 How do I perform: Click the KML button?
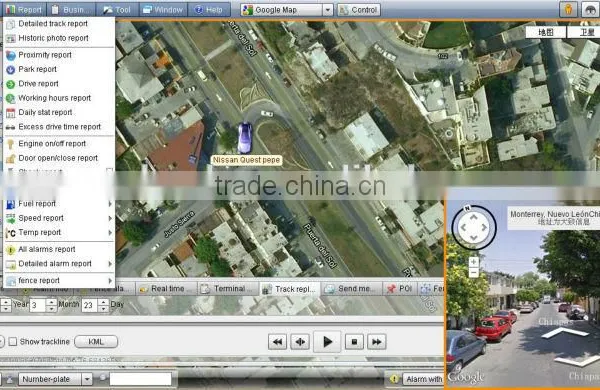96,341
